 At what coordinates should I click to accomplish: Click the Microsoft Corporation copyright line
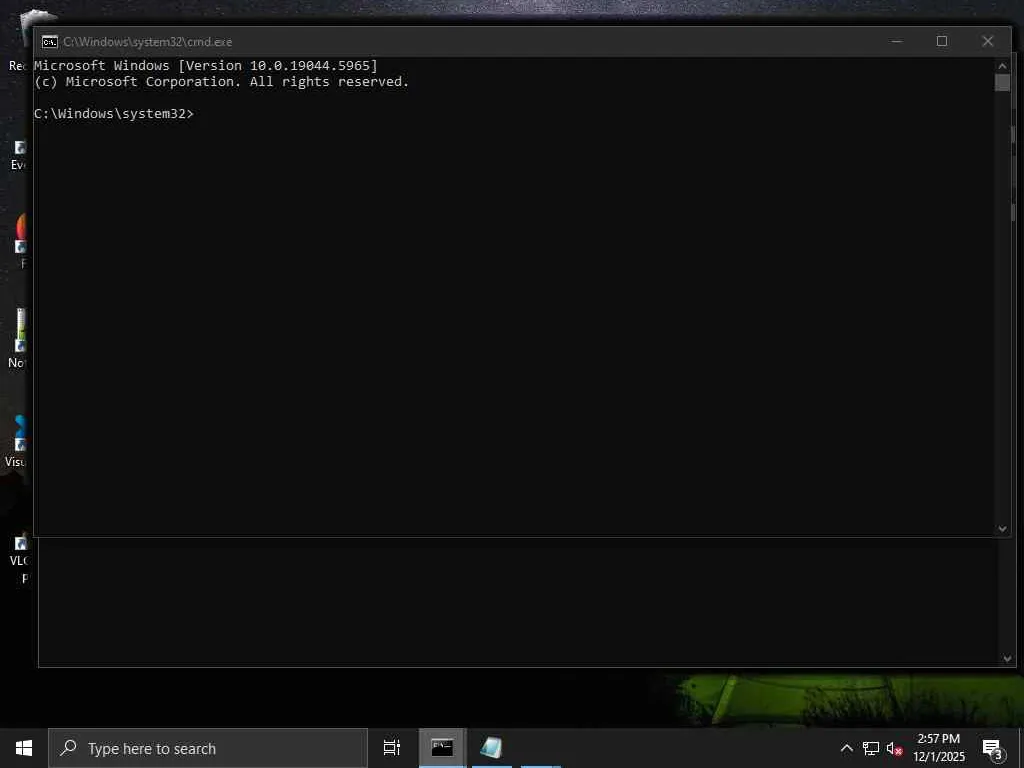[x=221, y=82]
